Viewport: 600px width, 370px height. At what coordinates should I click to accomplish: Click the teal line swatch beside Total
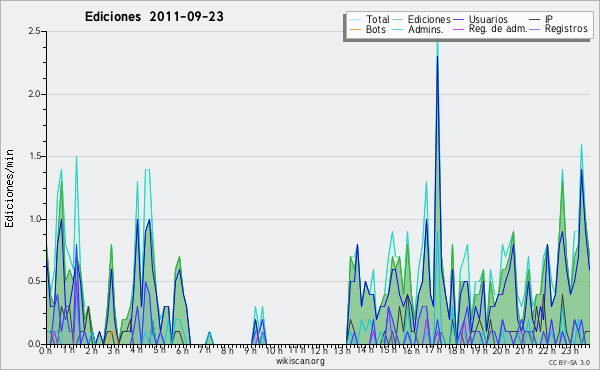(355, 20)
